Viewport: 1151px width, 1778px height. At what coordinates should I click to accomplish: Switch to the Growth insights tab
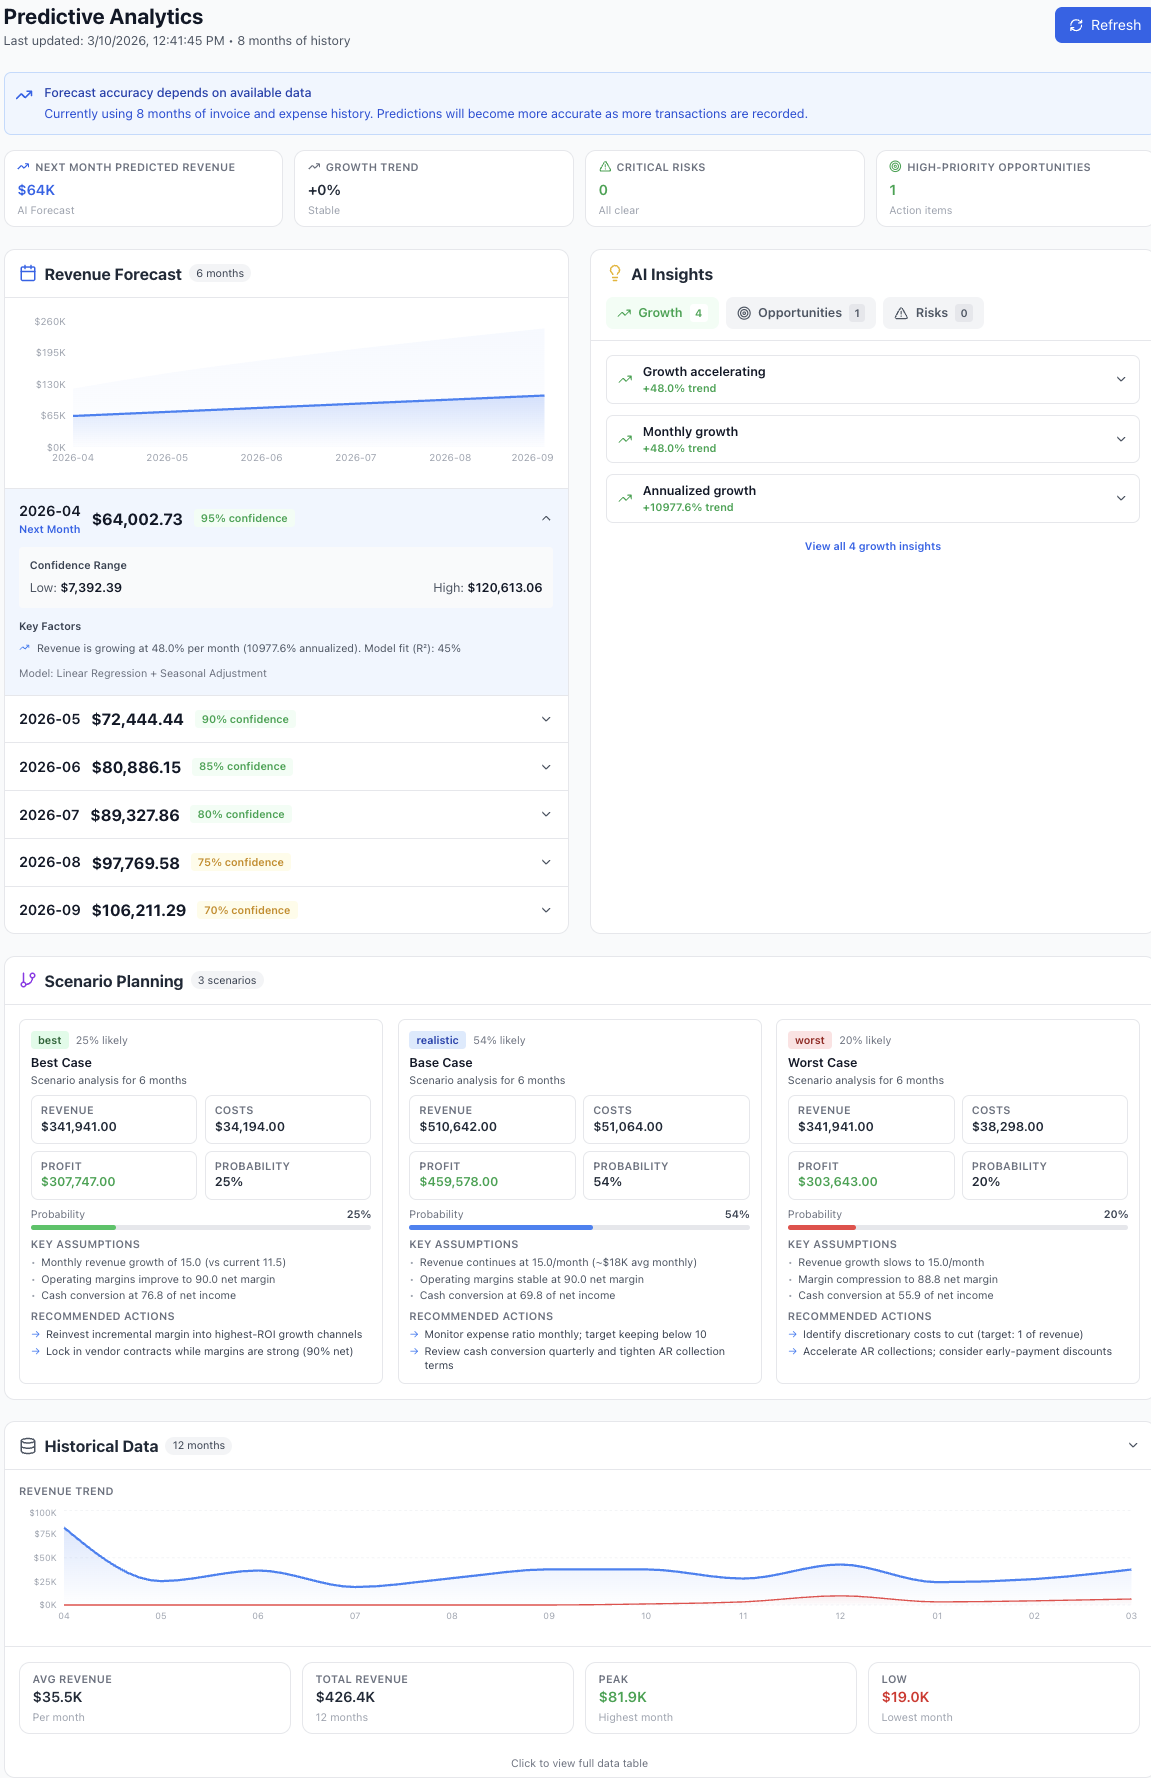(662, 313)
